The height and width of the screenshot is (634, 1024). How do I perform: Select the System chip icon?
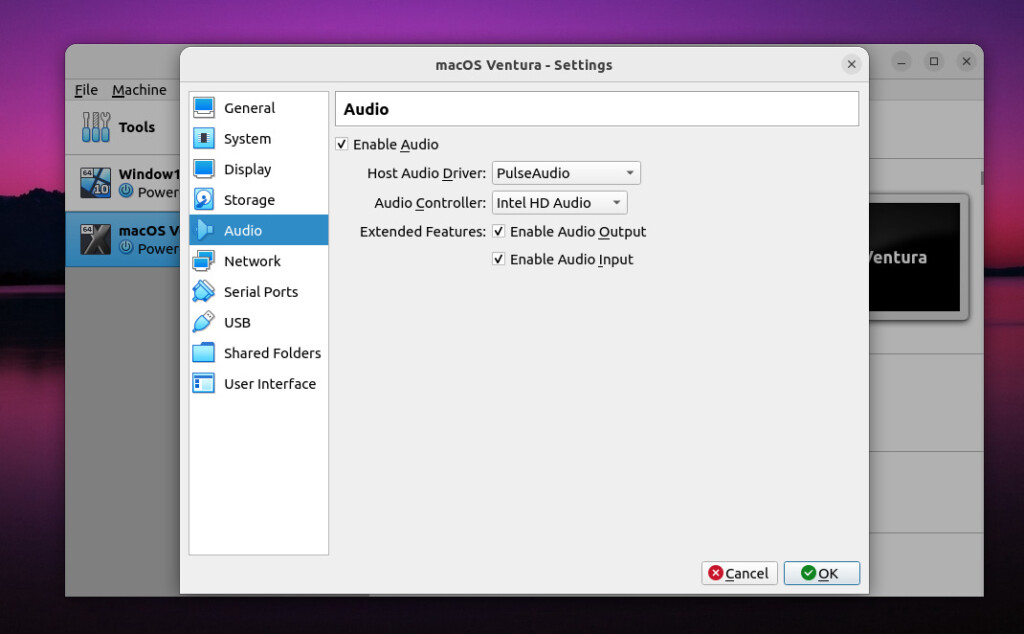click(204, 139)
